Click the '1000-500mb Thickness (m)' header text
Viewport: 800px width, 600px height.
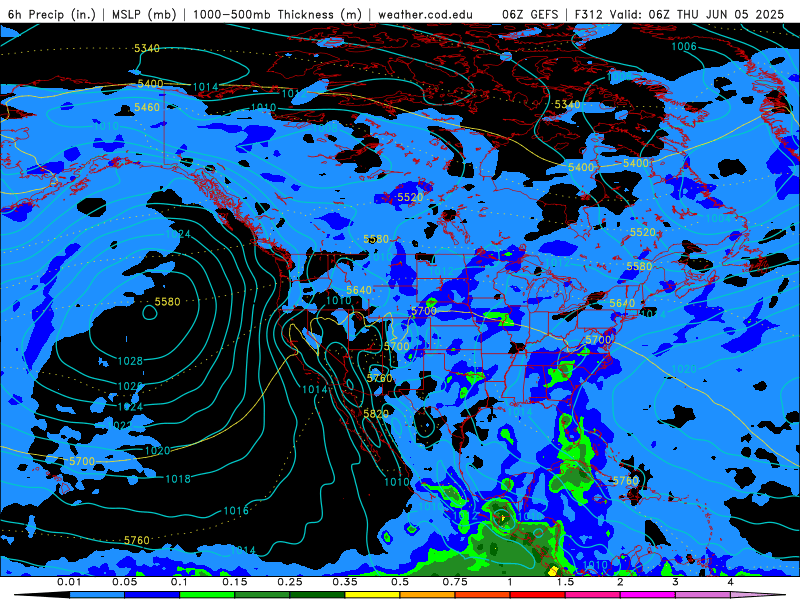277,14
